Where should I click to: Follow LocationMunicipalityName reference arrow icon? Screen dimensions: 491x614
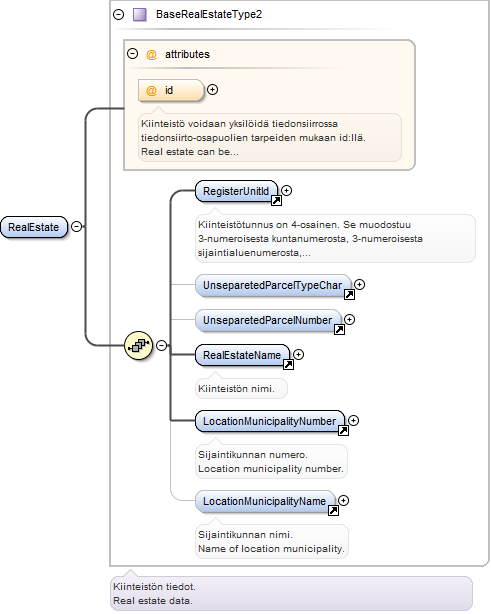coord(333,511)
